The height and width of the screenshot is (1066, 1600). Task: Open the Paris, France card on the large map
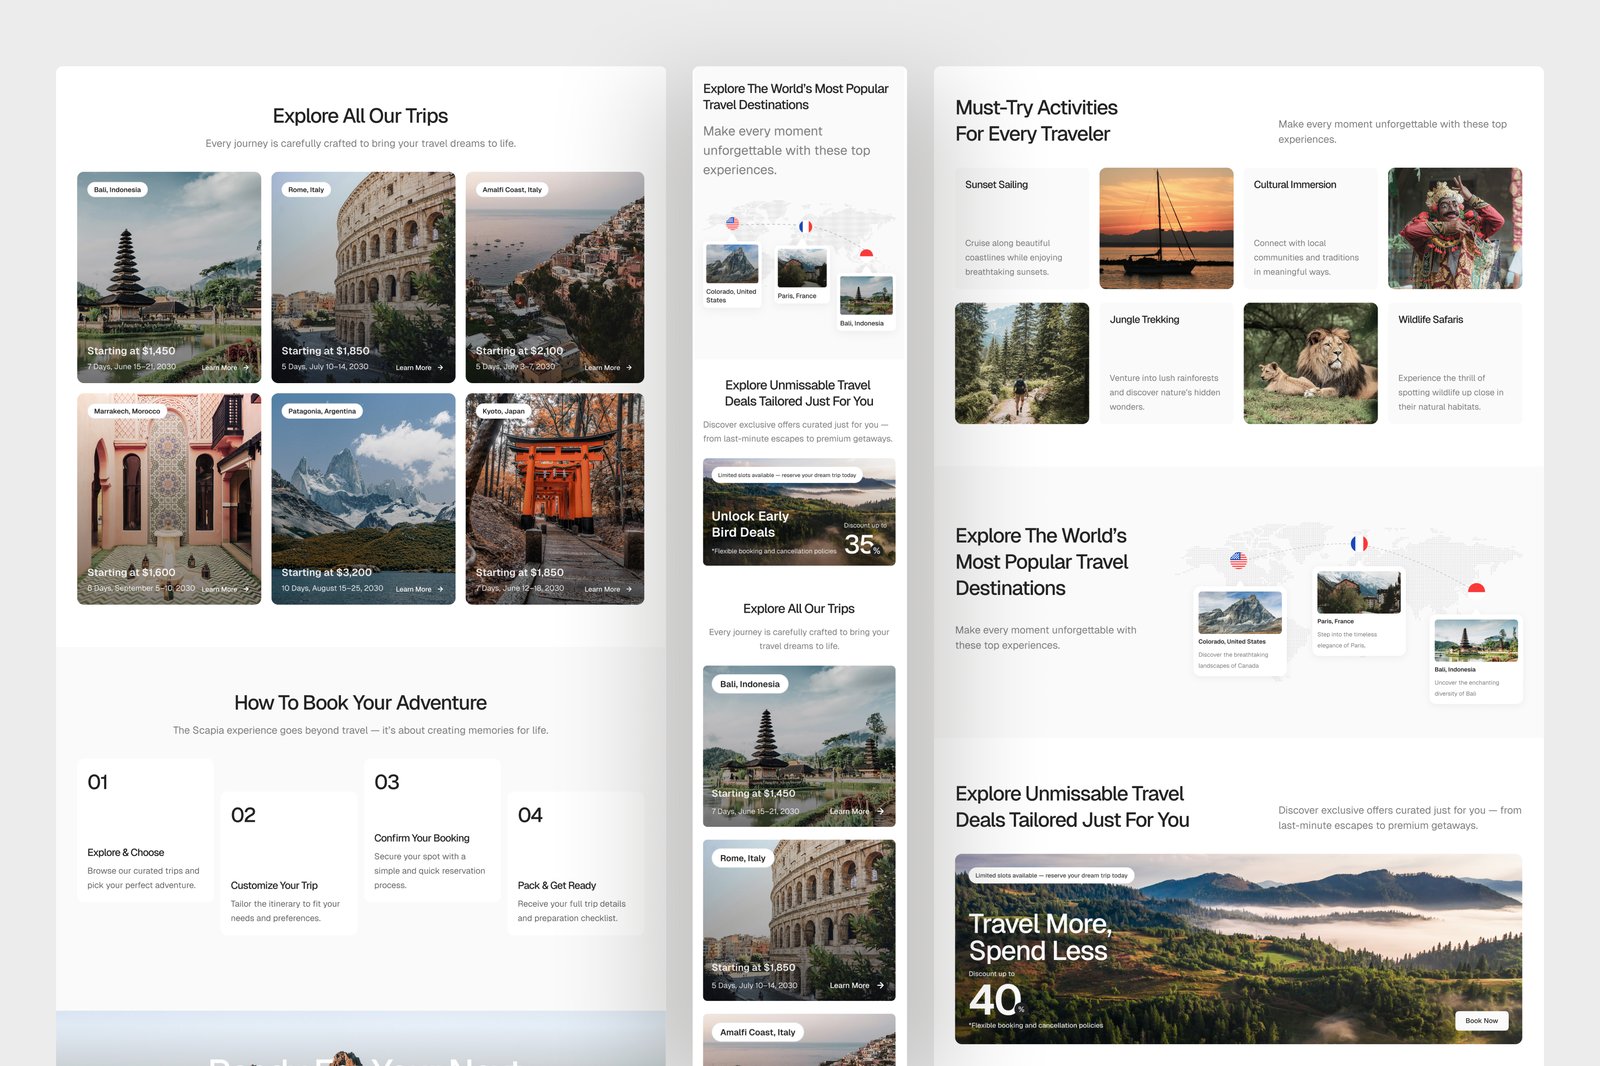[1358, 612]
